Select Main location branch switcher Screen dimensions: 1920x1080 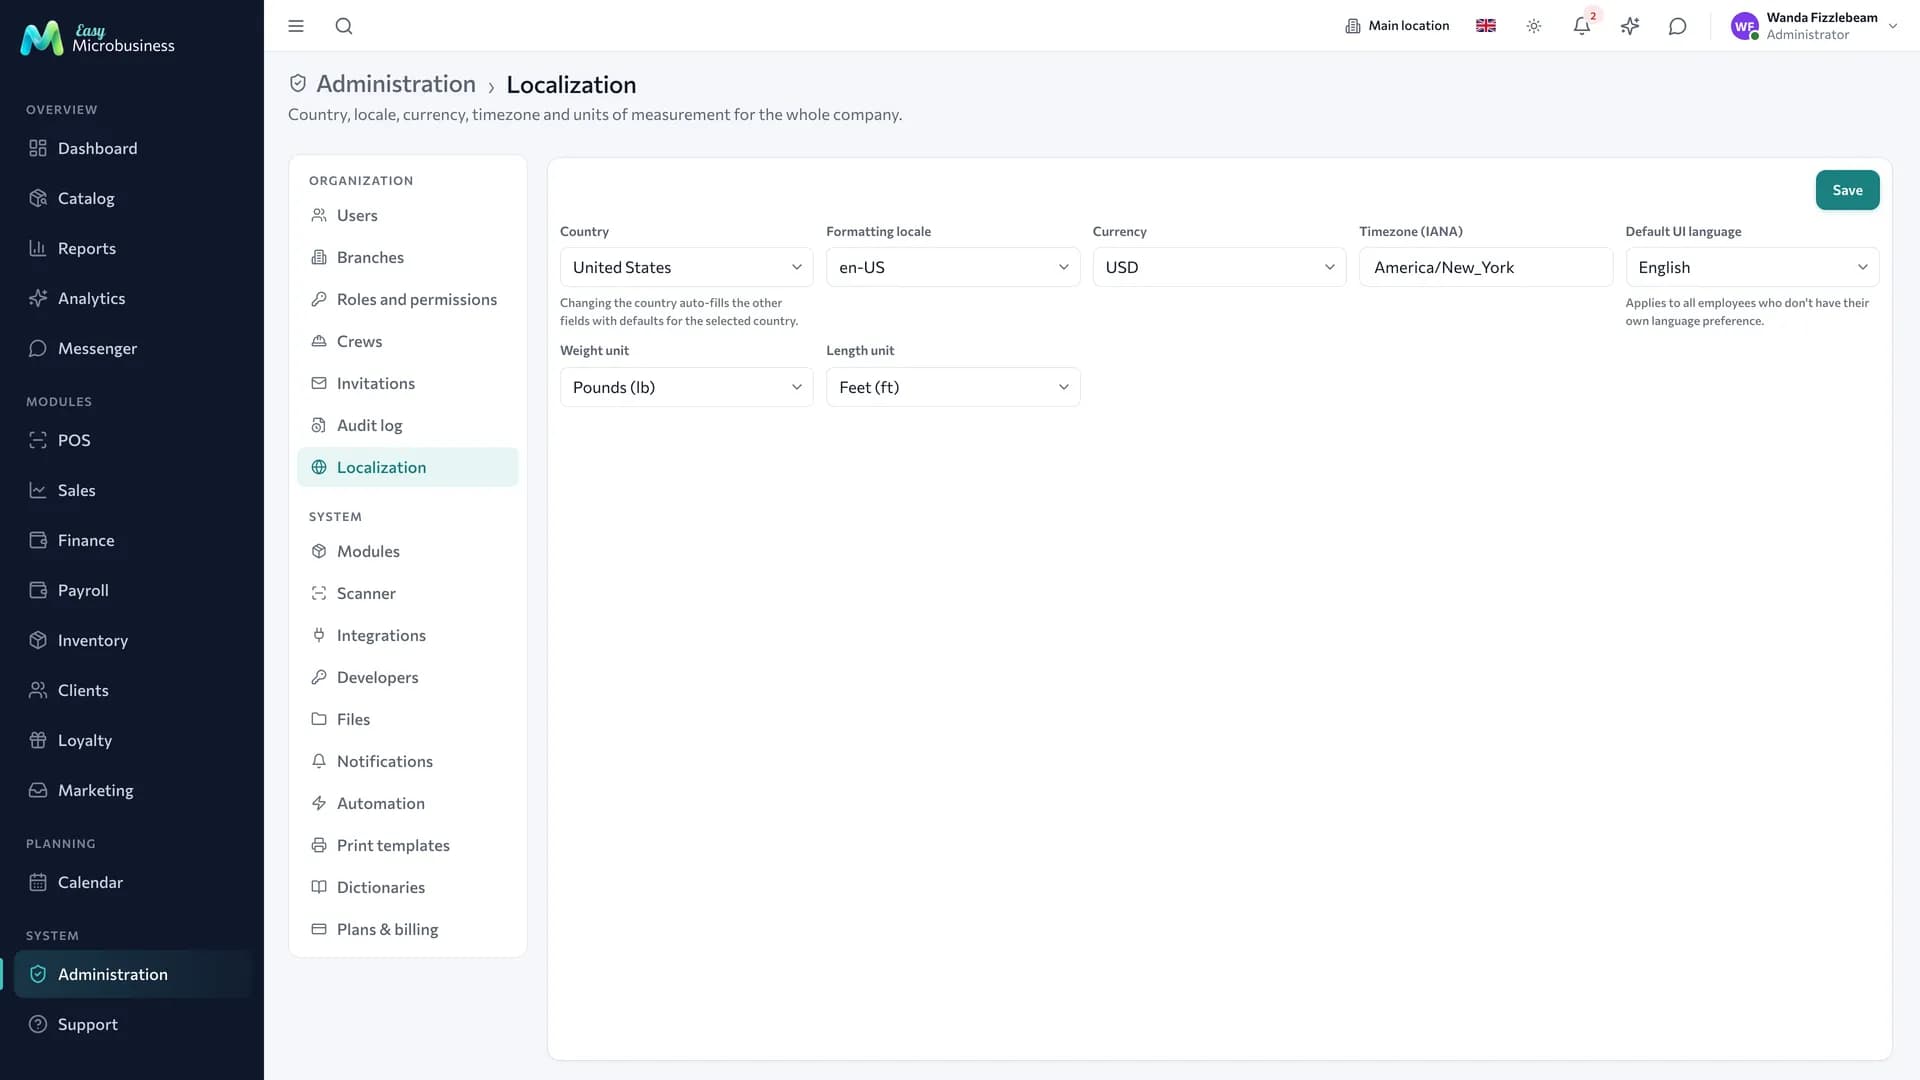(1397, 26)
